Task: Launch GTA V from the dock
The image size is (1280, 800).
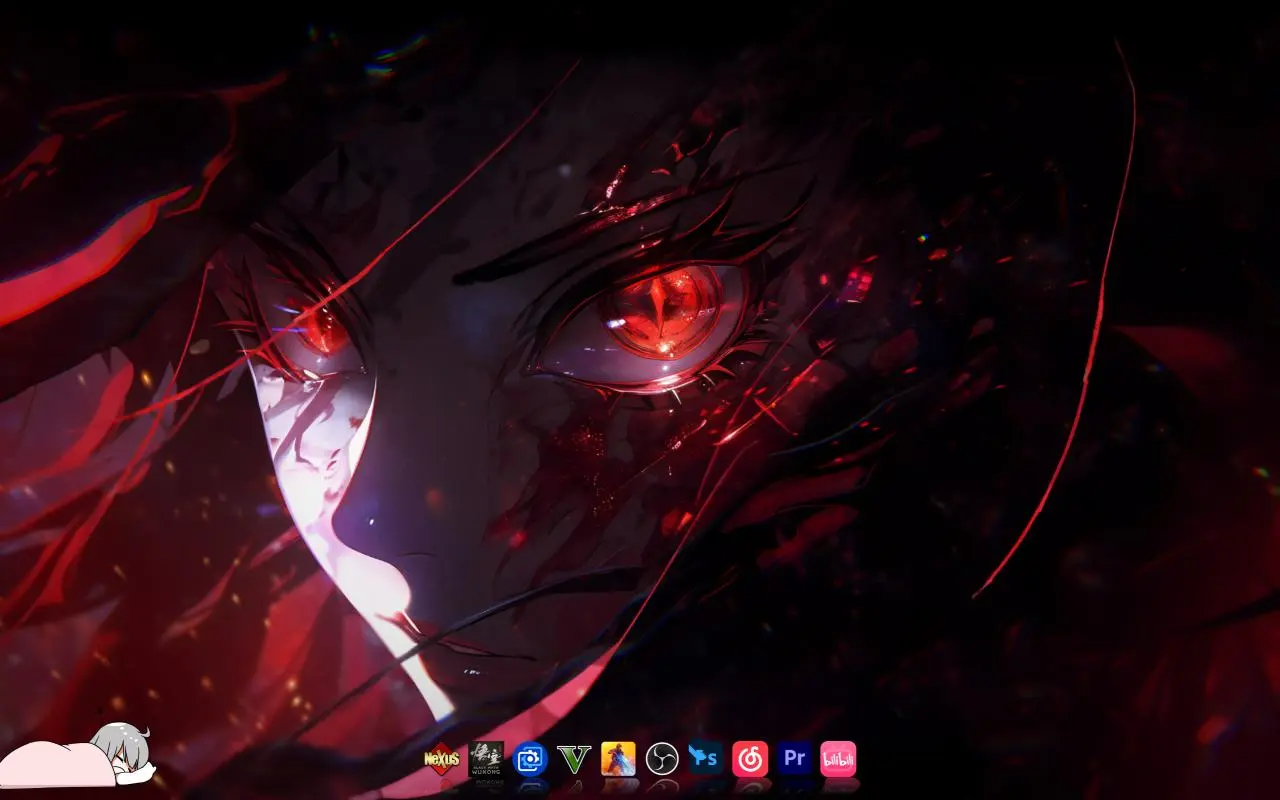Action: click(x=574, y=759)
